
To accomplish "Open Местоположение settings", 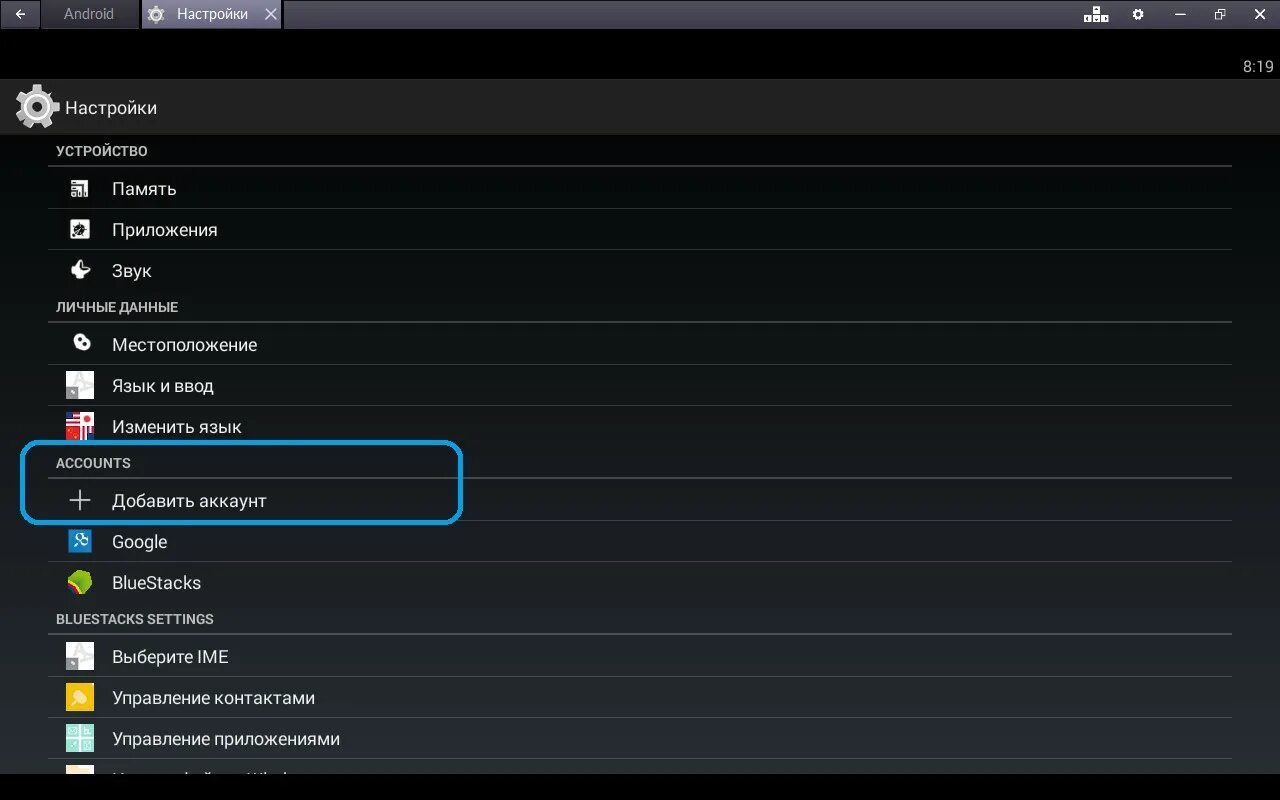I will tap(640, 344).
